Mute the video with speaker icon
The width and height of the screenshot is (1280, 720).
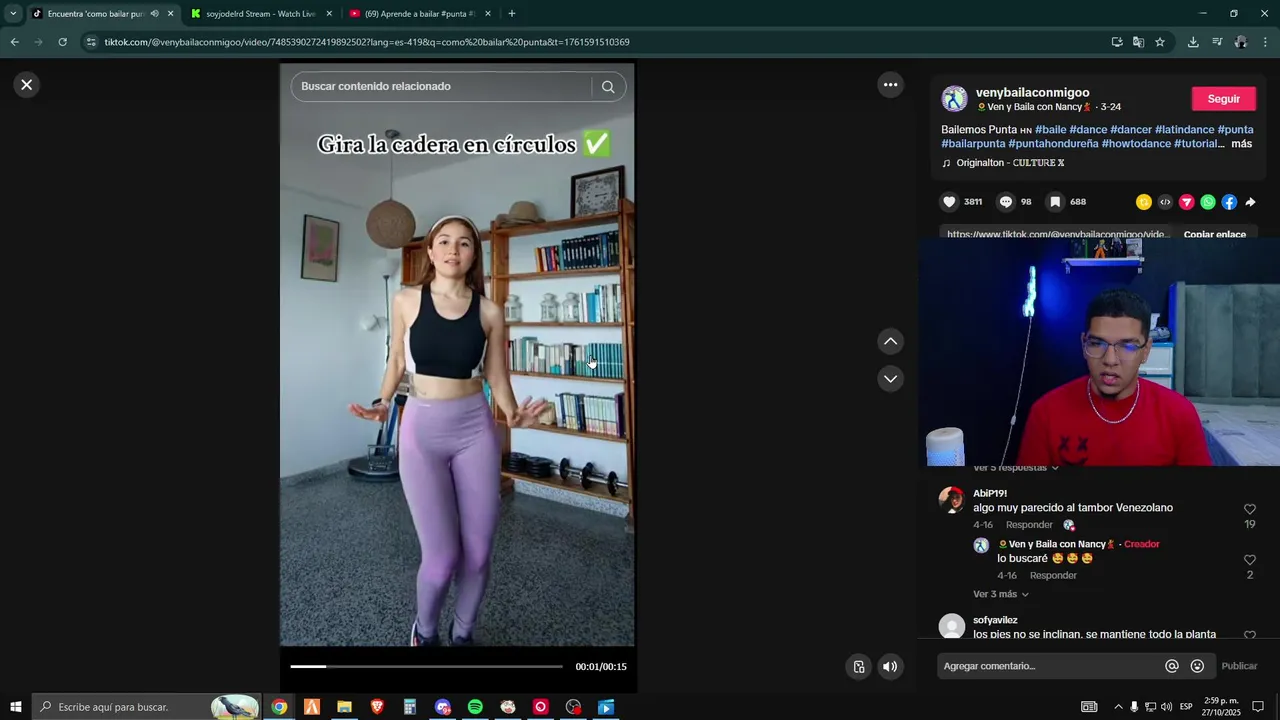point(890,667)
